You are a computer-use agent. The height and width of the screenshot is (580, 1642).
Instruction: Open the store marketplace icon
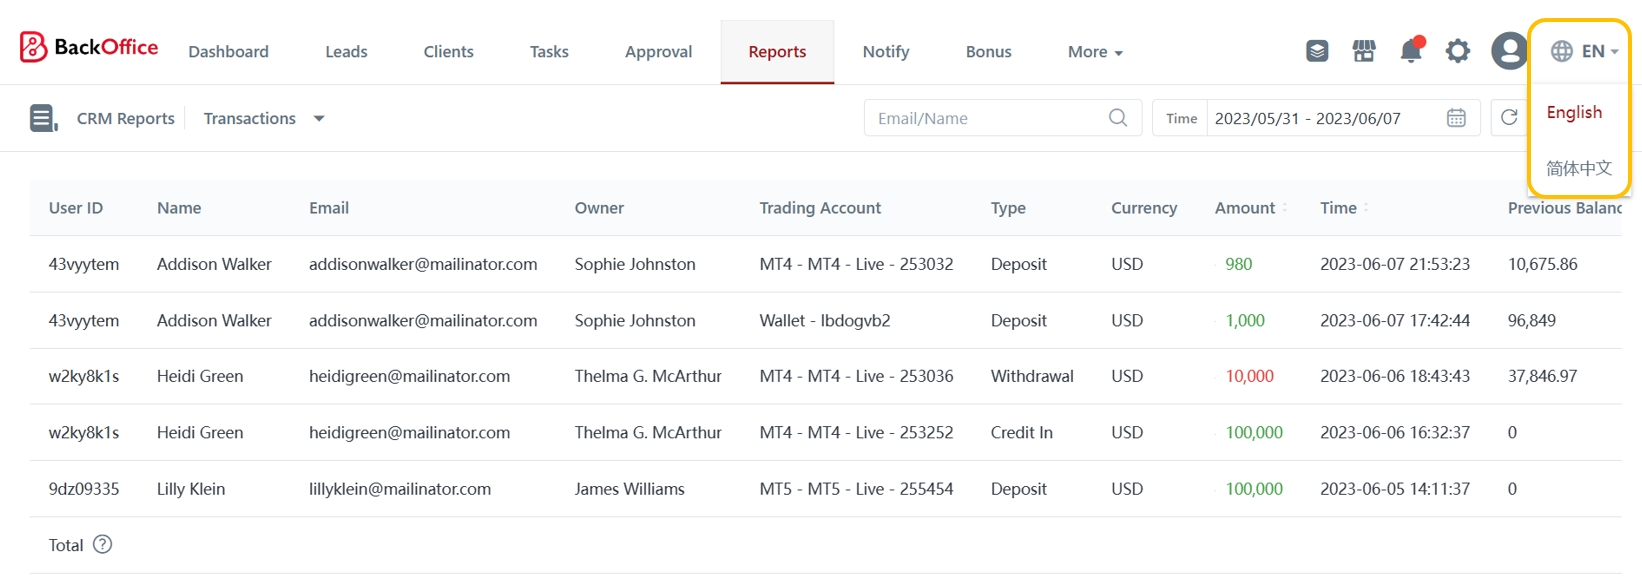pos(1364,51)
